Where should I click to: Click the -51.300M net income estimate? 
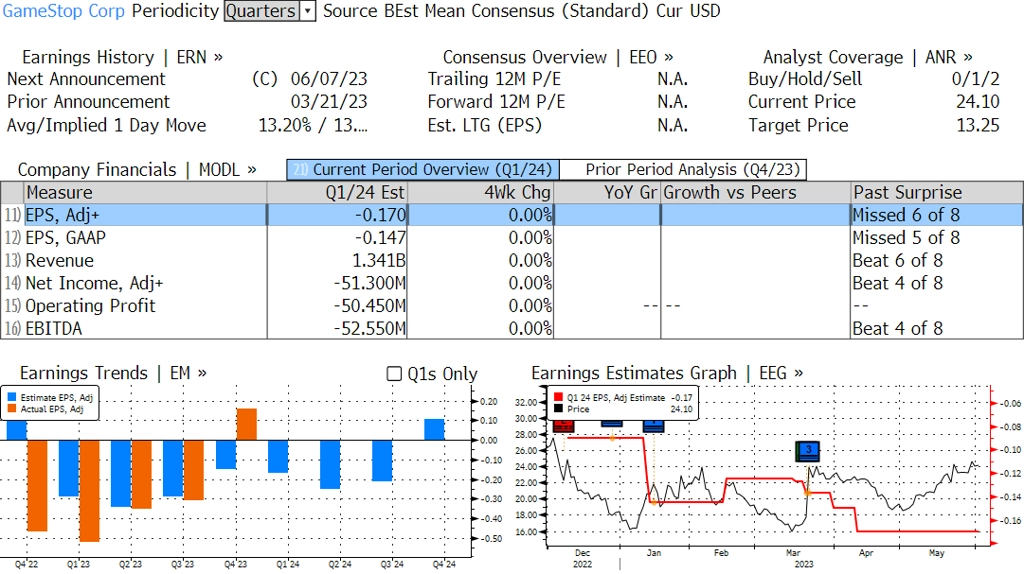[370, 283]
